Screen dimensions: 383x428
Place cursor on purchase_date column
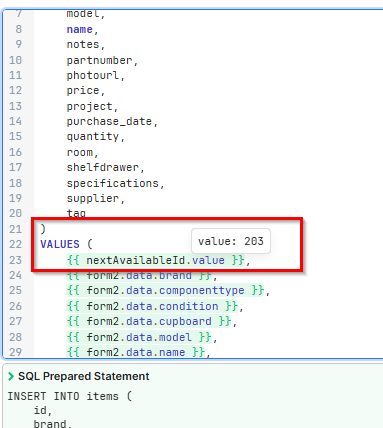(x=109, y=121)
